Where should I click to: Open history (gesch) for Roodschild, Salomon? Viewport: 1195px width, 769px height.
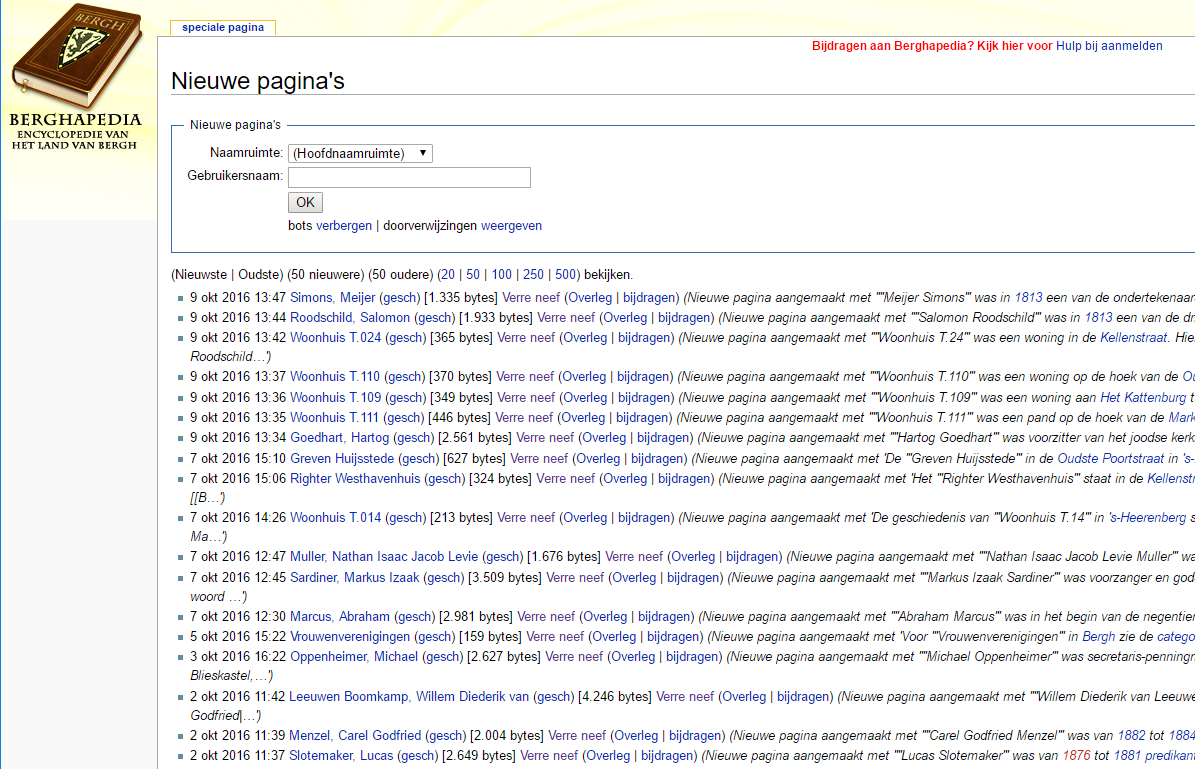(435, 317)
